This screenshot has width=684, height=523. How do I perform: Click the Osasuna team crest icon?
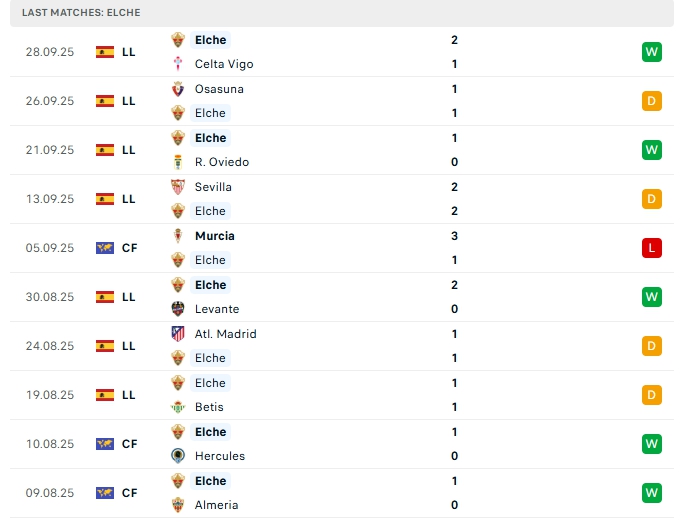click(x=179, y=89)
